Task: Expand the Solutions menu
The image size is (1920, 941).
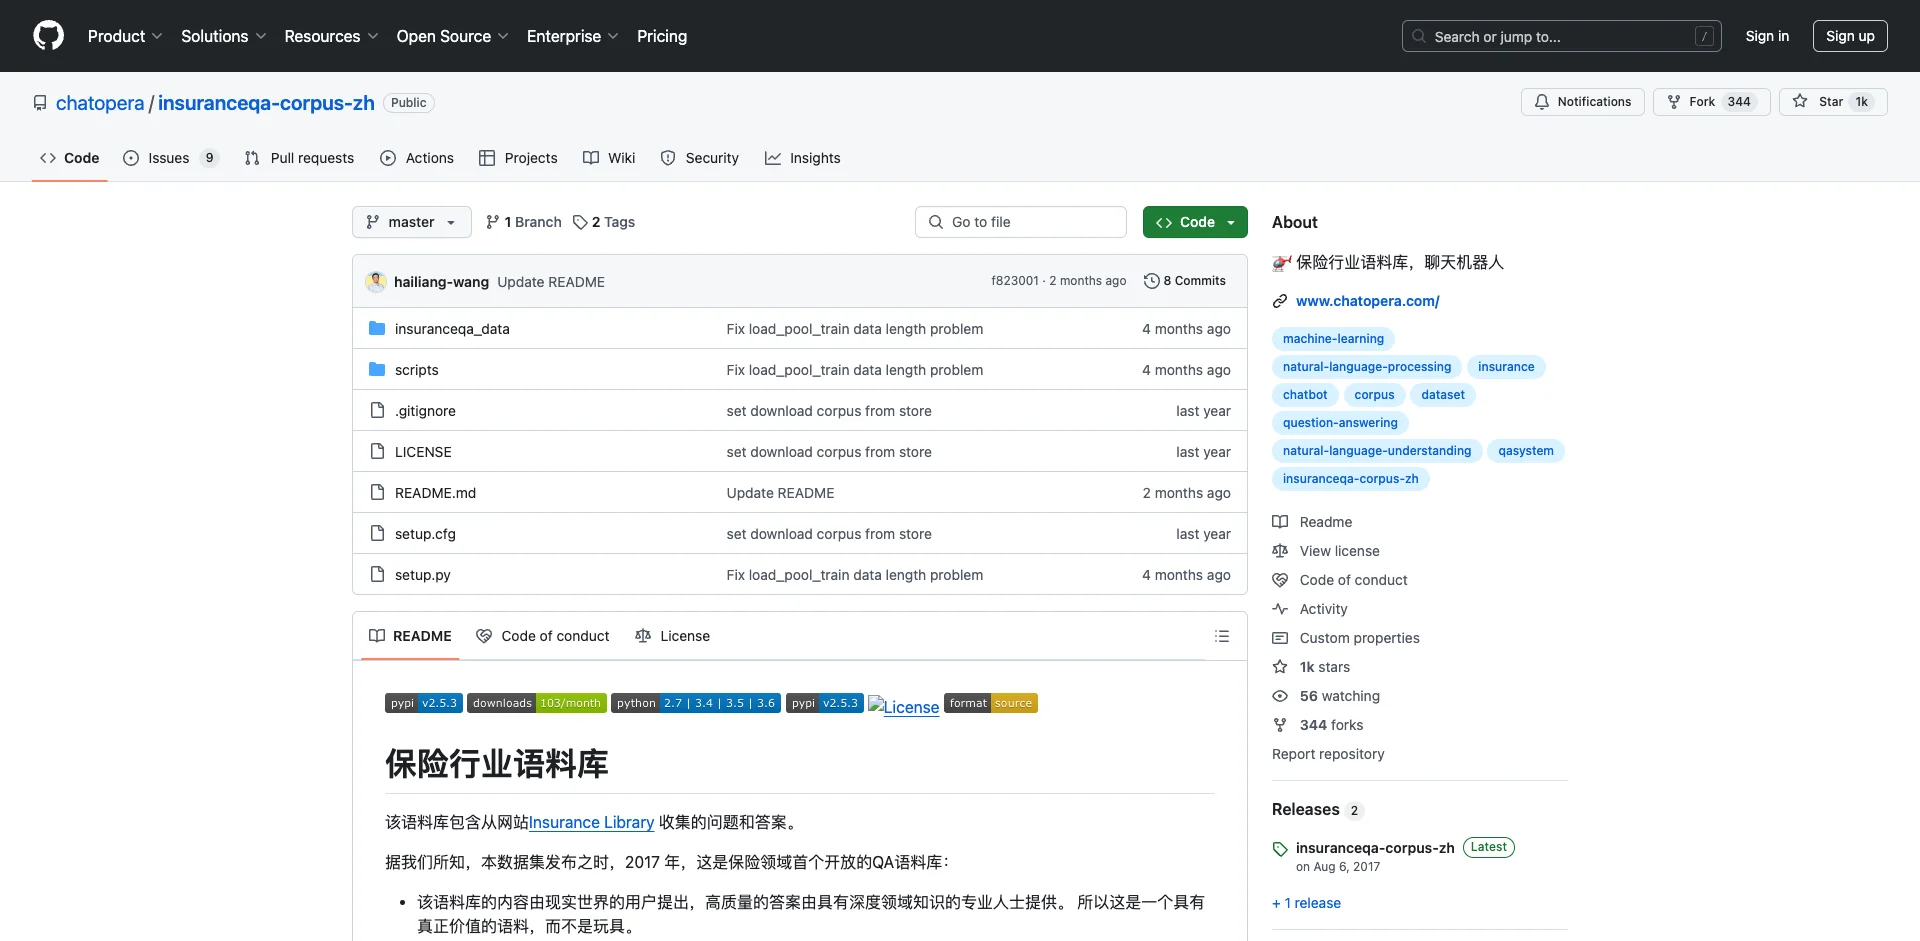Action: click(224, 36)
